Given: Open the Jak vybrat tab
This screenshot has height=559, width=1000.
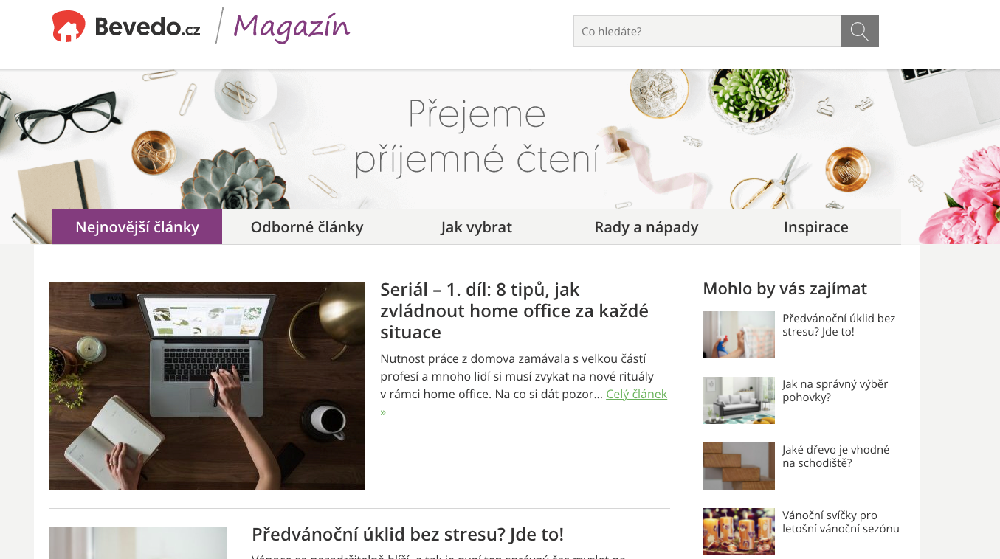Looking at the screenshot, I should [x=476, y=227].
